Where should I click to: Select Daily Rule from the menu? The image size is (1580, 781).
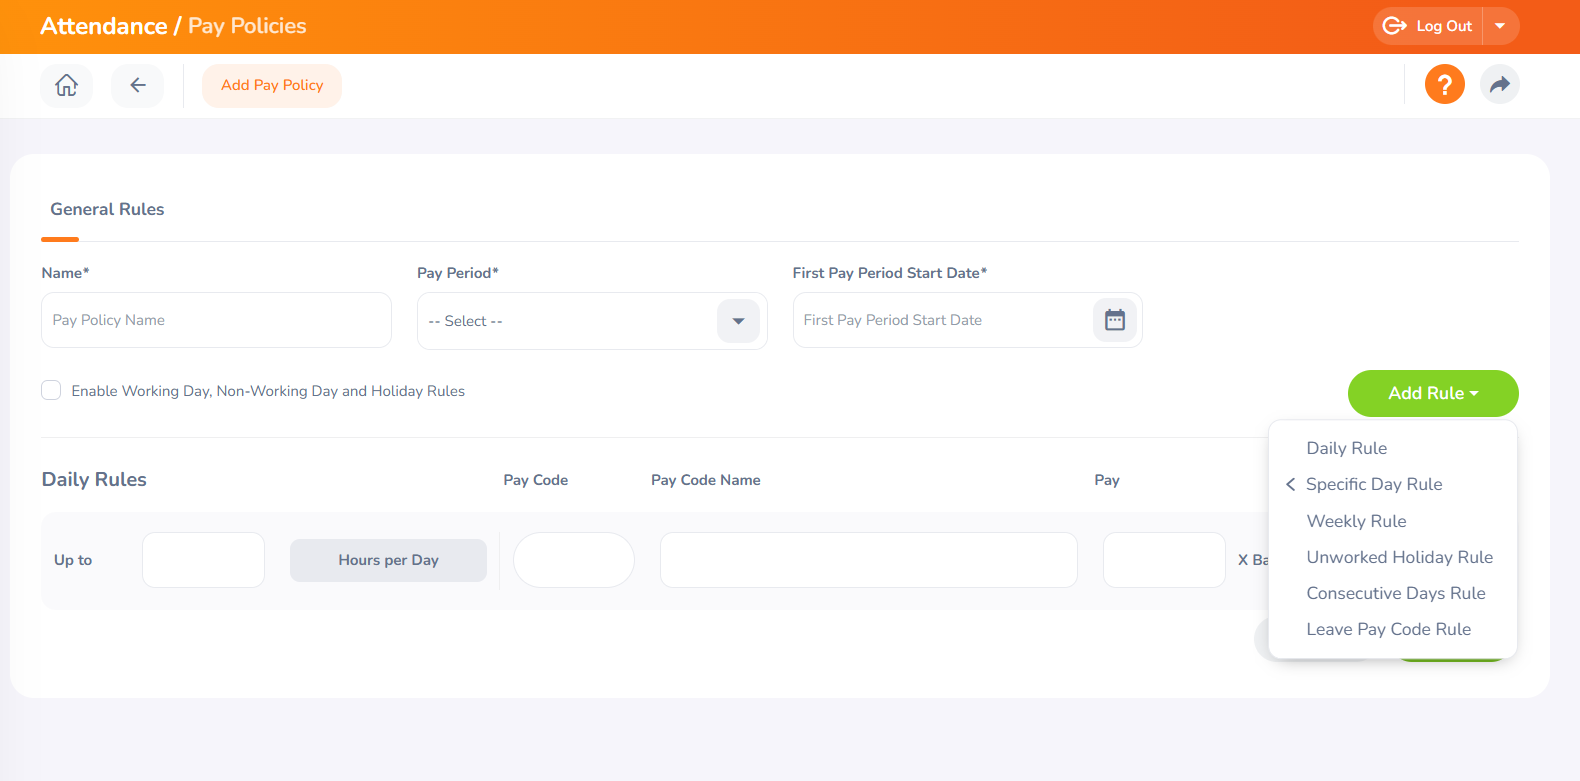(1346, 448)
